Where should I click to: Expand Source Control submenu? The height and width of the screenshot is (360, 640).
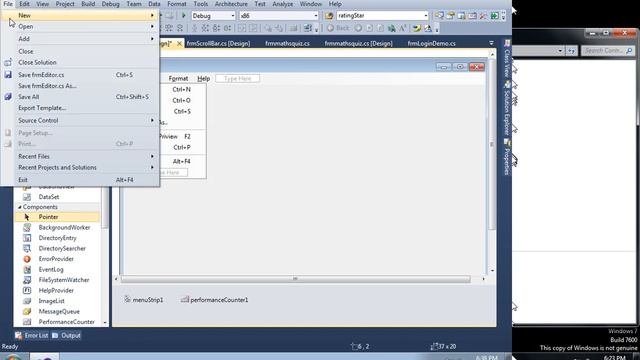point(80,120)
